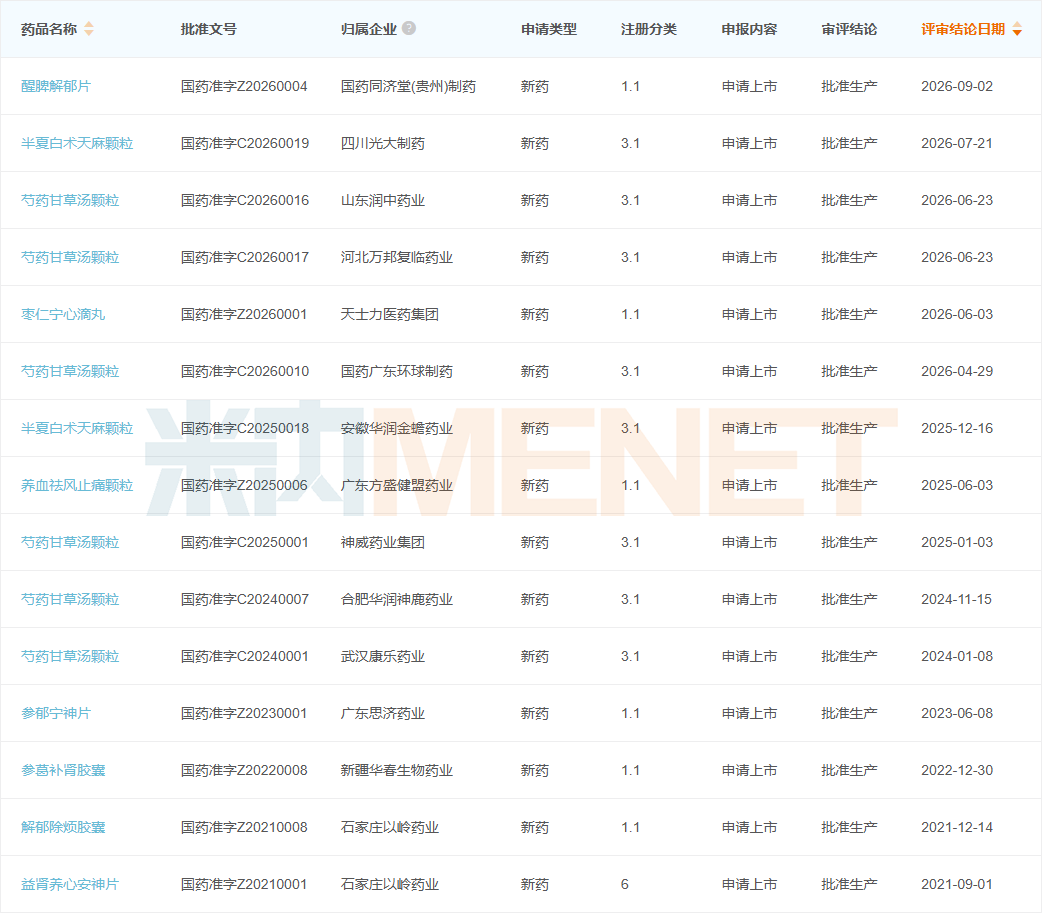Open drug link 益肾养心安神片
1043x915 pixels.
click(x=70, y=885)
